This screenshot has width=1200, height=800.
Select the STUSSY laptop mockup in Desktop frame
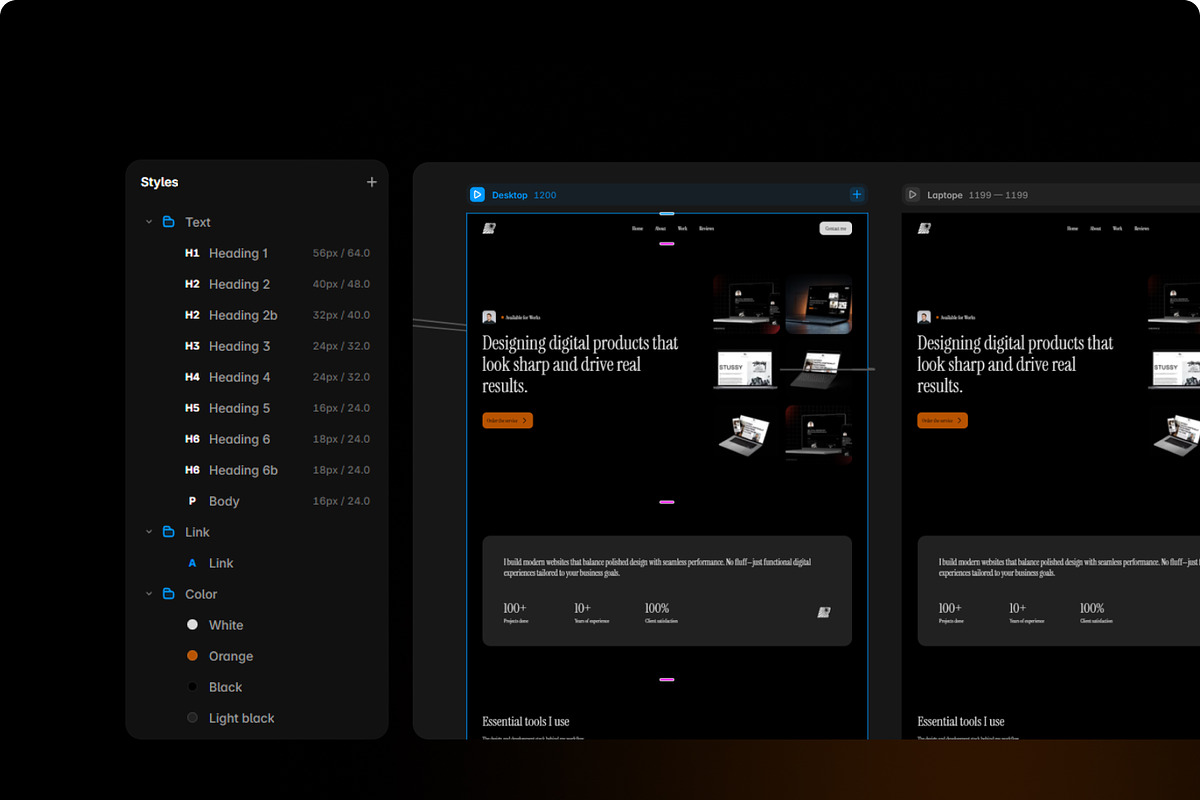pos(745,370)
